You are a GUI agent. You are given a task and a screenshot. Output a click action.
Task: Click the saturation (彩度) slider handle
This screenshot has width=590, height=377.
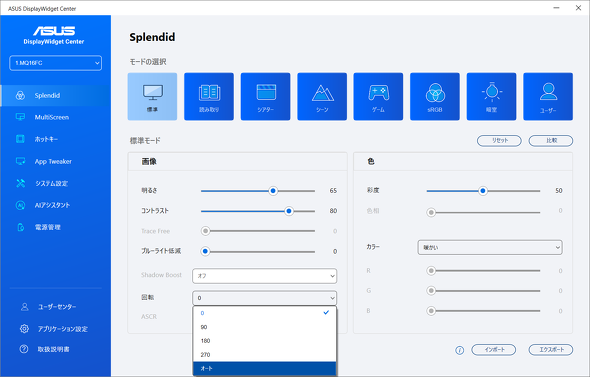(483, 191)
